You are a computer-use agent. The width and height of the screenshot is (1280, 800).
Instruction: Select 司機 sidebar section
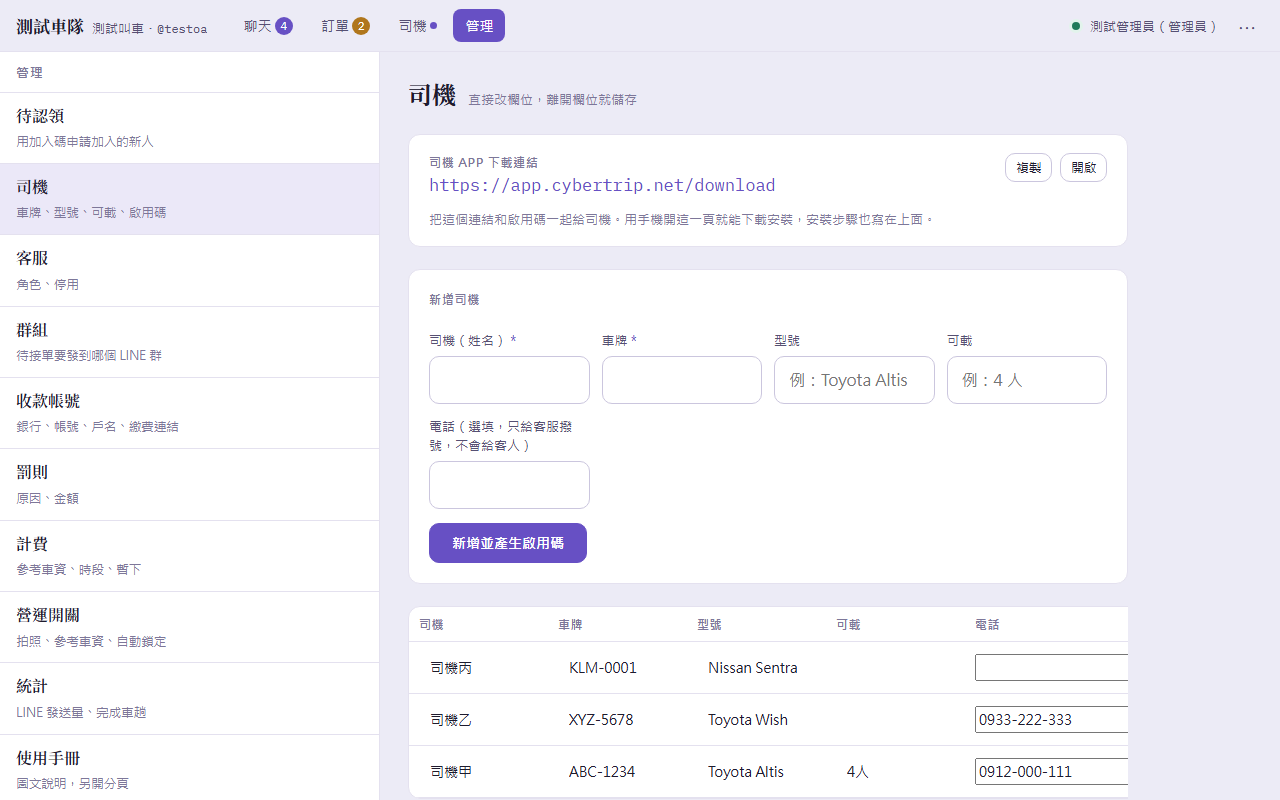(x=190, y=199)
